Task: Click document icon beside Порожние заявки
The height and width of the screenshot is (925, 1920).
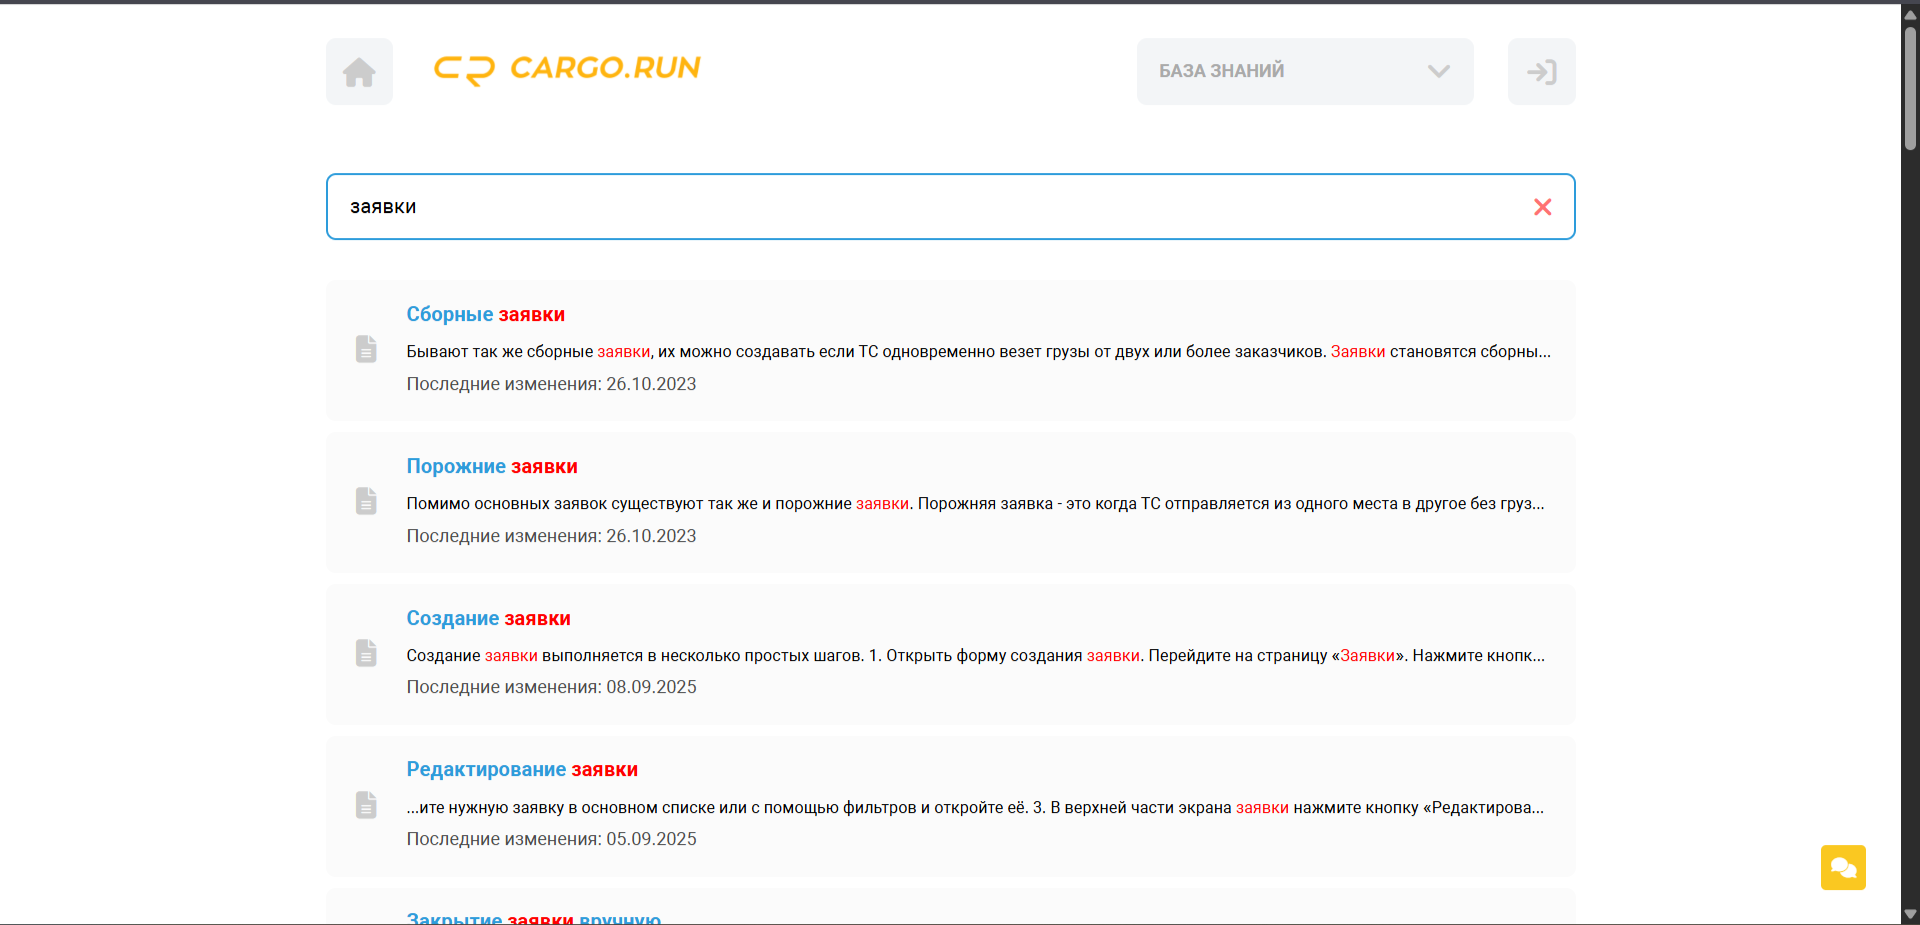Action: (366, 501)
